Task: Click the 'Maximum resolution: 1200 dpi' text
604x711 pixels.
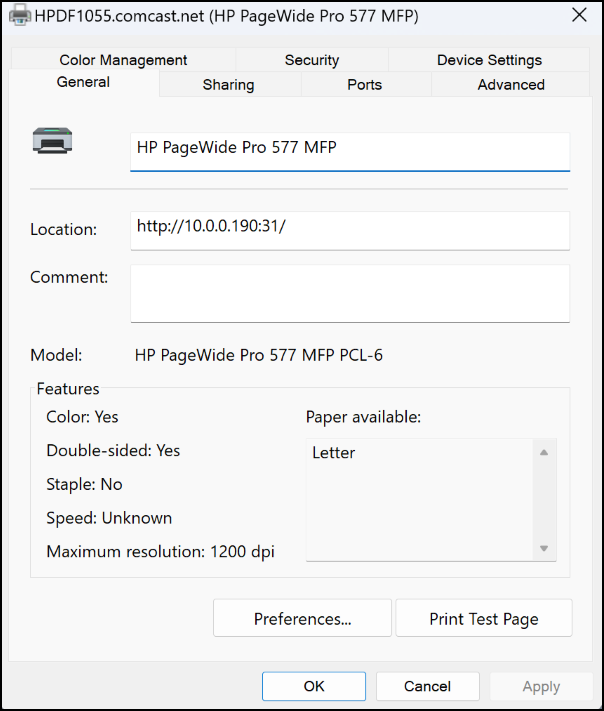Action: click(x=161, y=552)
